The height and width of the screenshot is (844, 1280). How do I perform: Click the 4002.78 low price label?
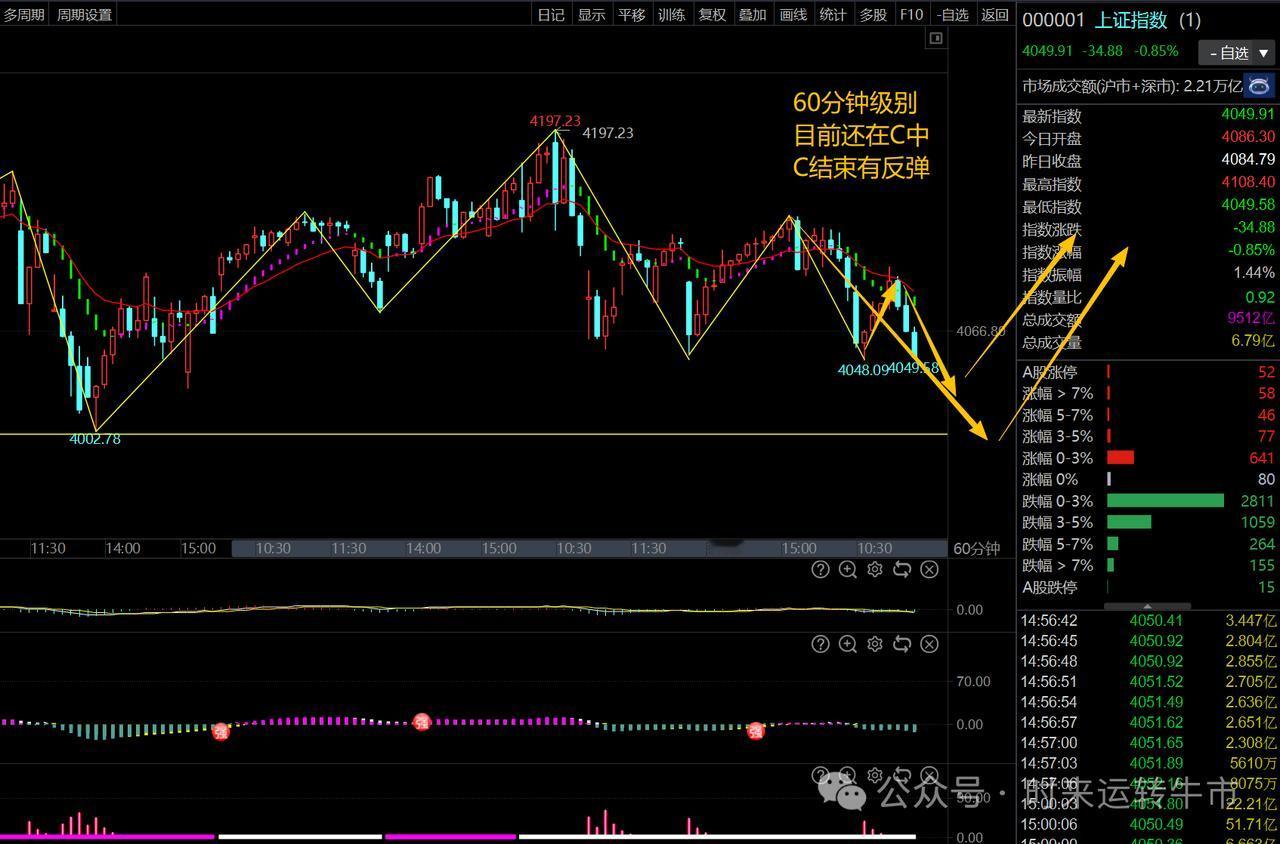pos(94,438)
